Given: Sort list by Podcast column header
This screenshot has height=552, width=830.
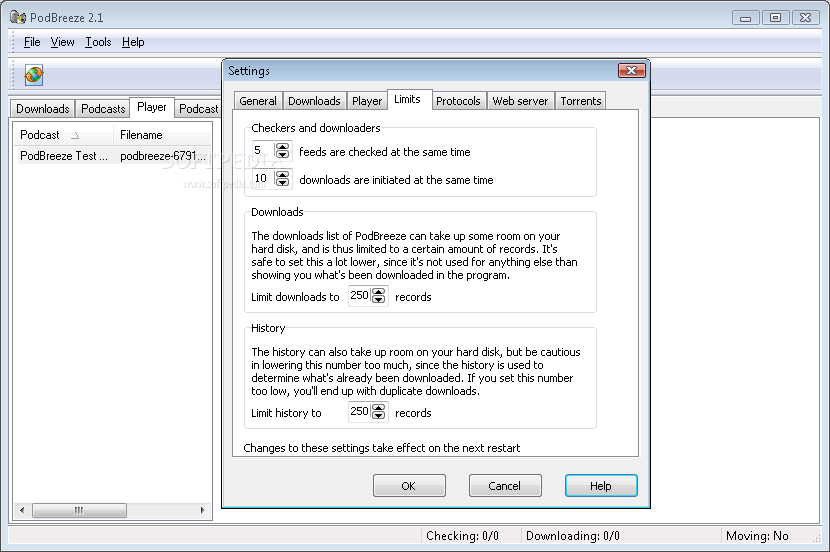Looking at the screenshot, I should tap(64, 135).
